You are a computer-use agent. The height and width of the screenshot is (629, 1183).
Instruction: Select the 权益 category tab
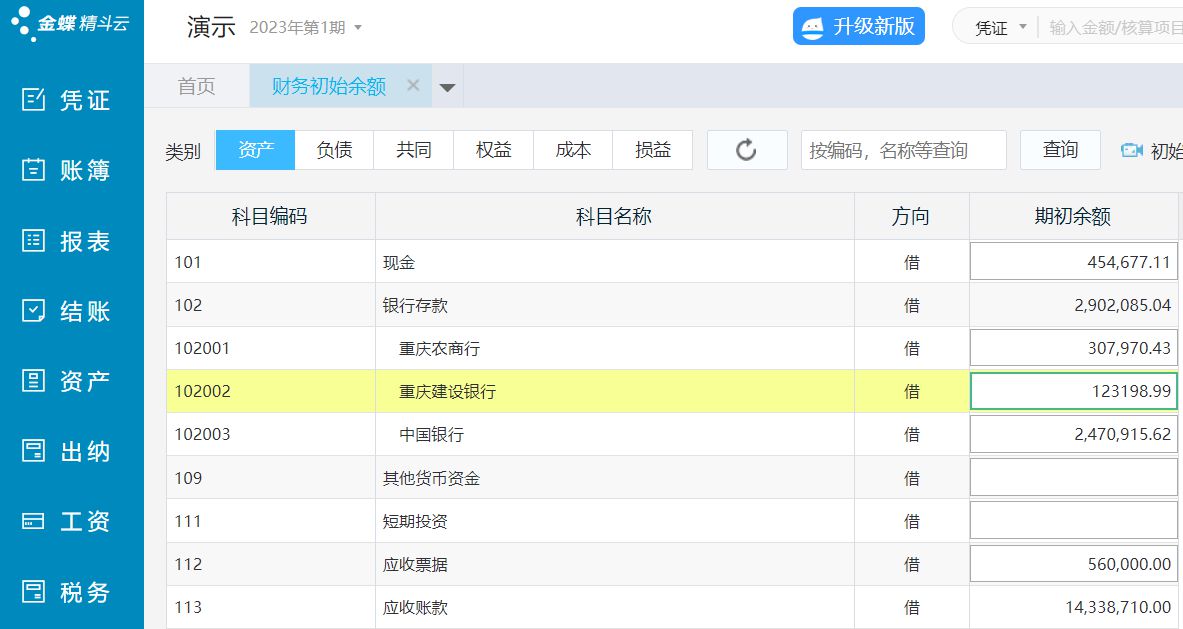pyautogui.click(x=493, y=150)
